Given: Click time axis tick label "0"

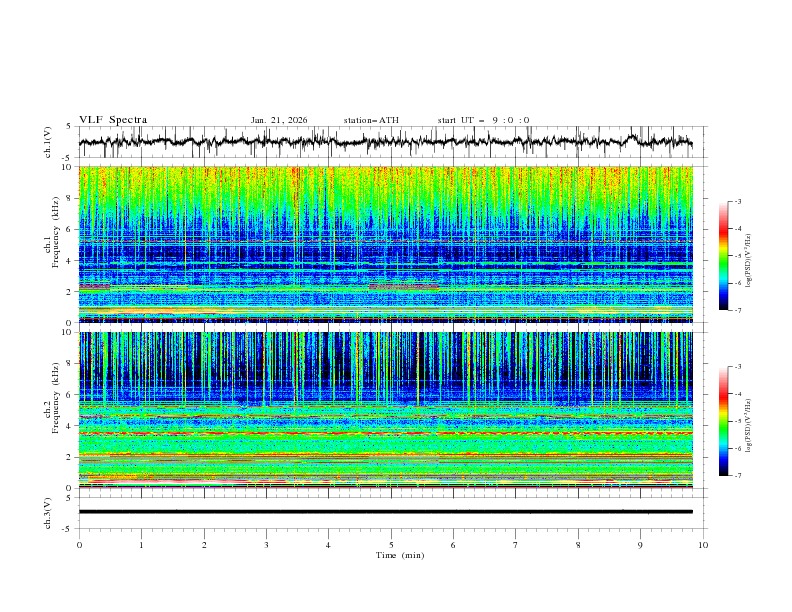Looking at the screenshot, I should [79, 545].
